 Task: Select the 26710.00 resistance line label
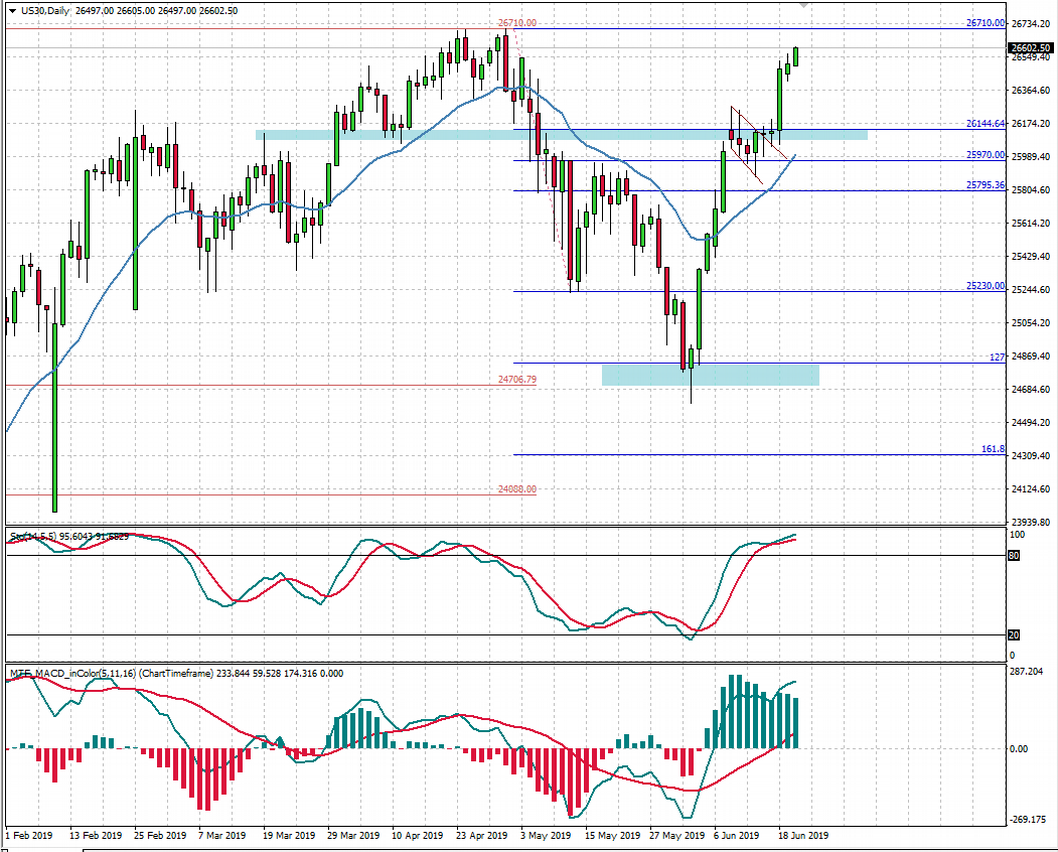[x=517, y=22]
